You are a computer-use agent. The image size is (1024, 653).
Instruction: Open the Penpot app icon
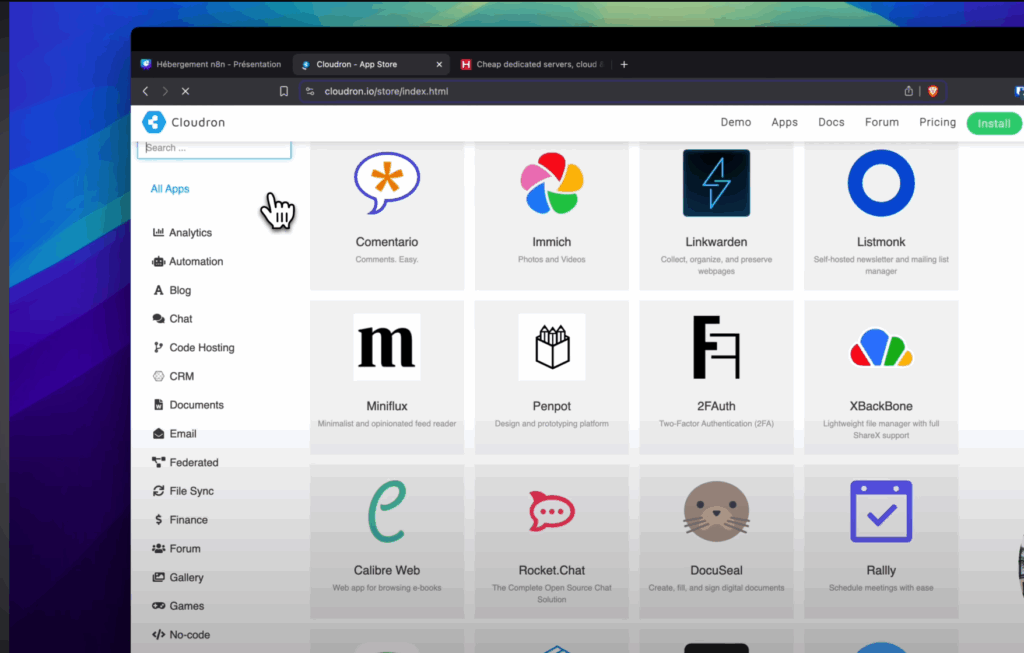[551, 347]
